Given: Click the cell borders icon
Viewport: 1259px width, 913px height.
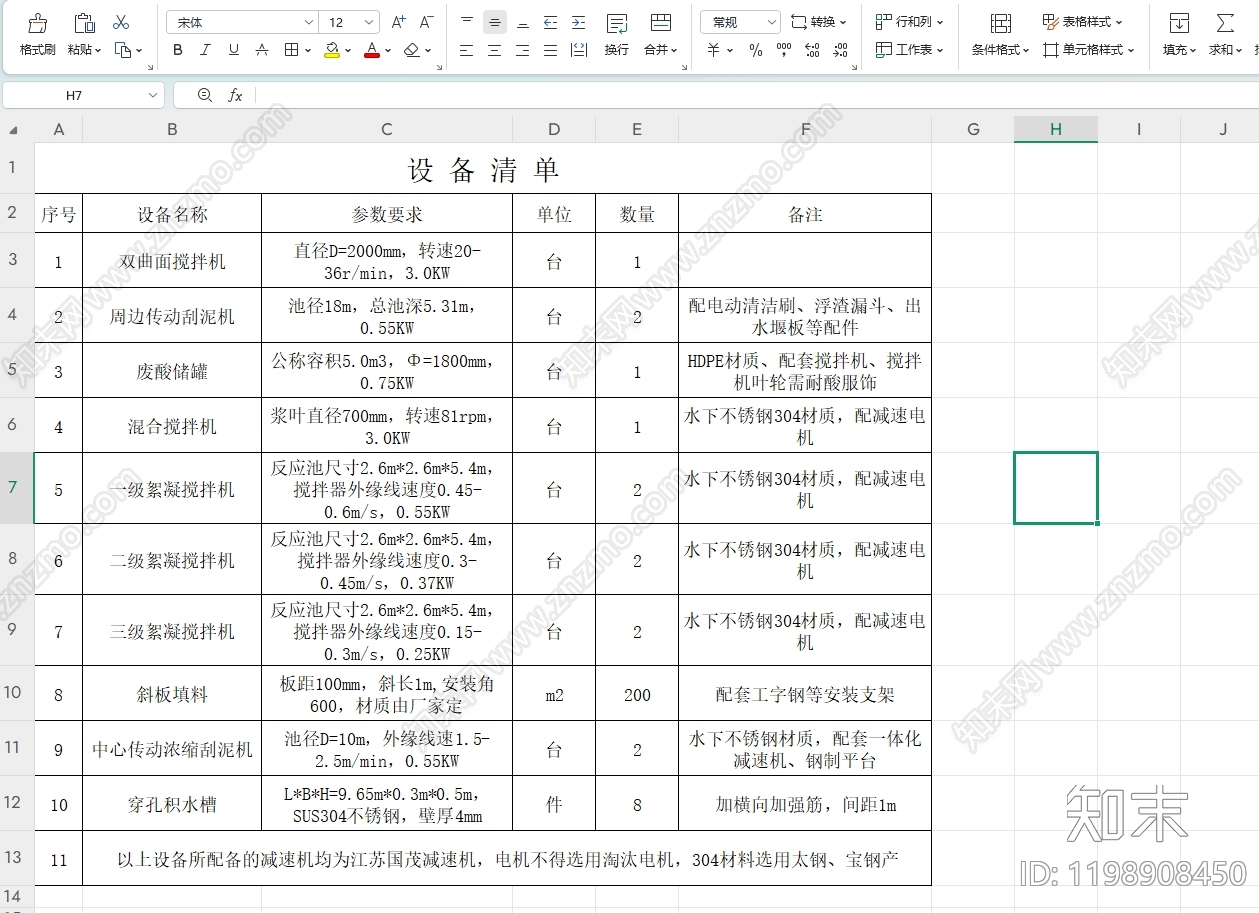Looking at the screenshot, I should click(291, 50).
